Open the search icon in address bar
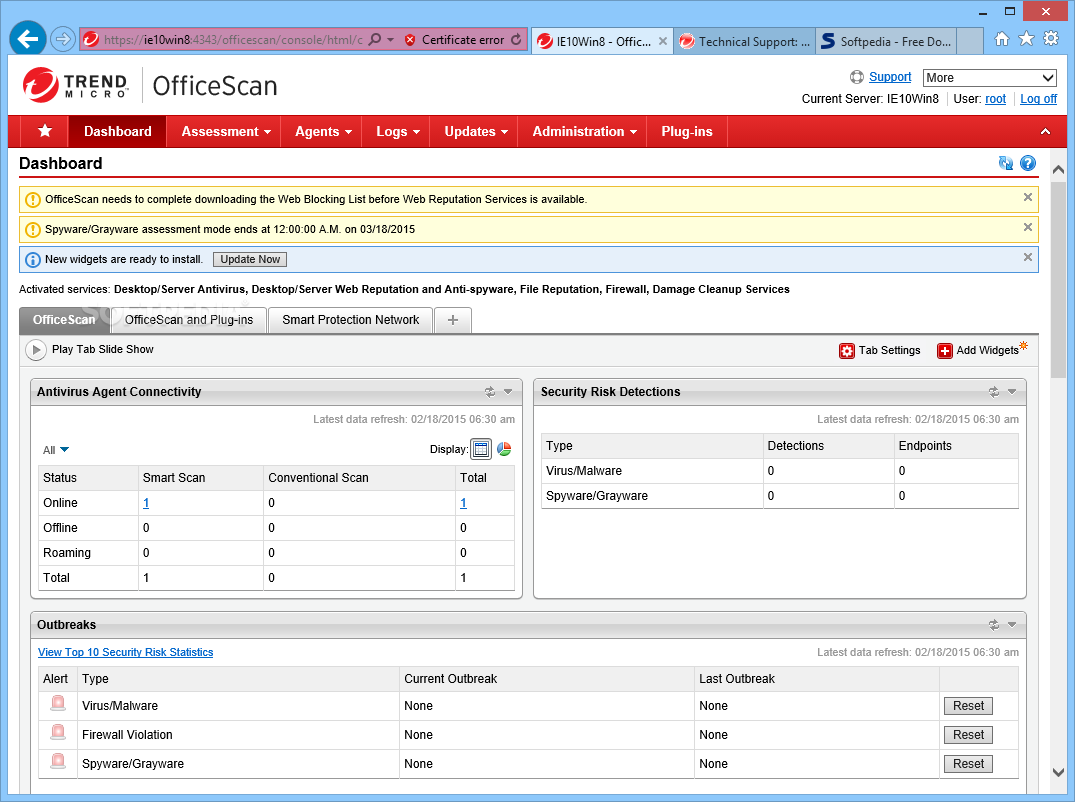The image size is (1075, 802). [x=375, y=40]
